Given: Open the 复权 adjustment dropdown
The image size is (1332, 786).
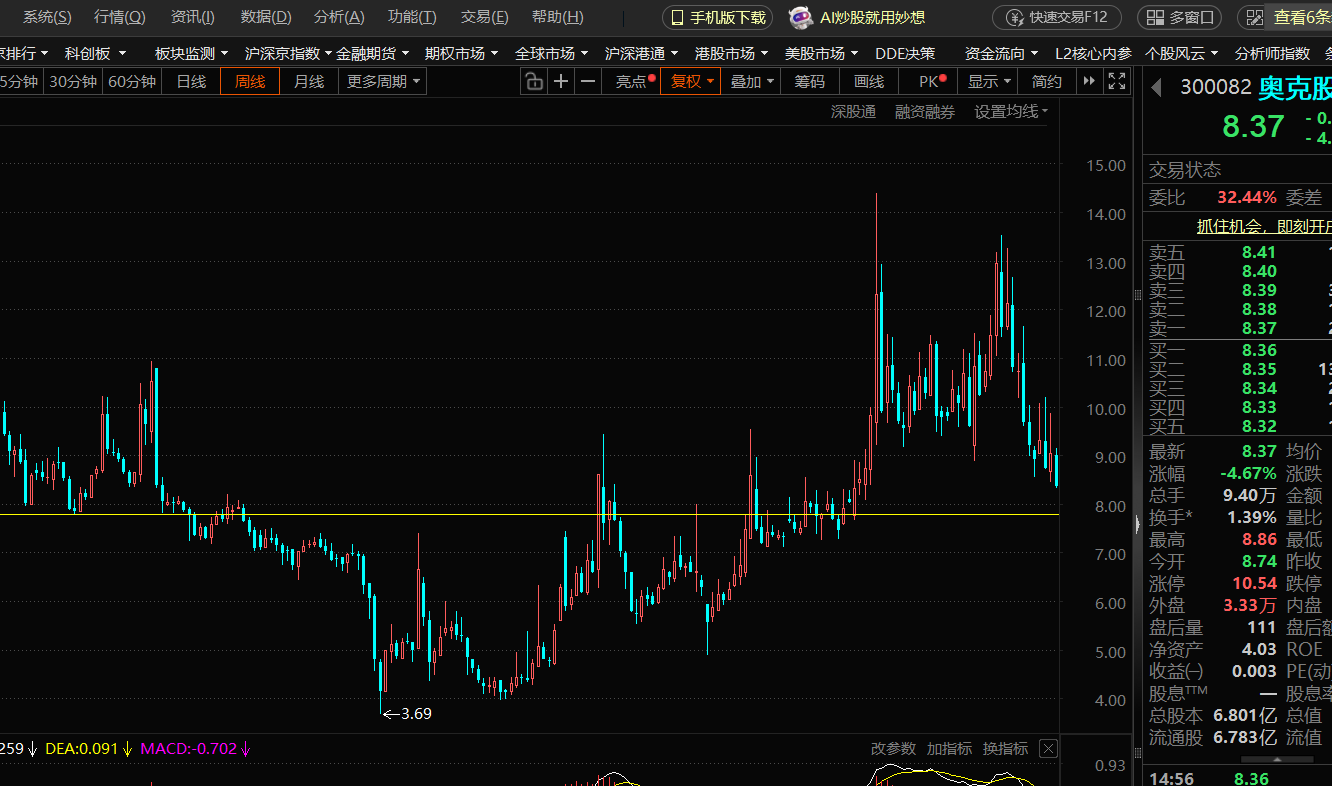Looking at the screenshot, I should tap(691, 82).
